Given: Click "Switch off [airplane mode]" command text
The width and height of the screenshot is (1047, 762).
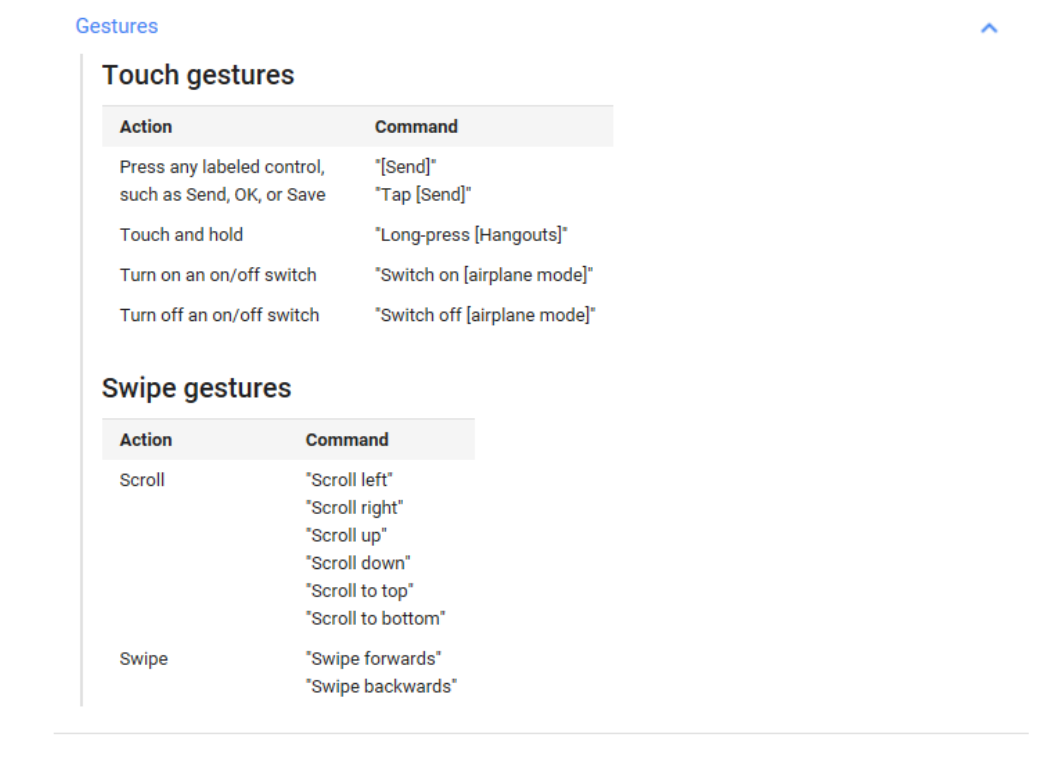Looking at the screenshot, I should (485, 315).
